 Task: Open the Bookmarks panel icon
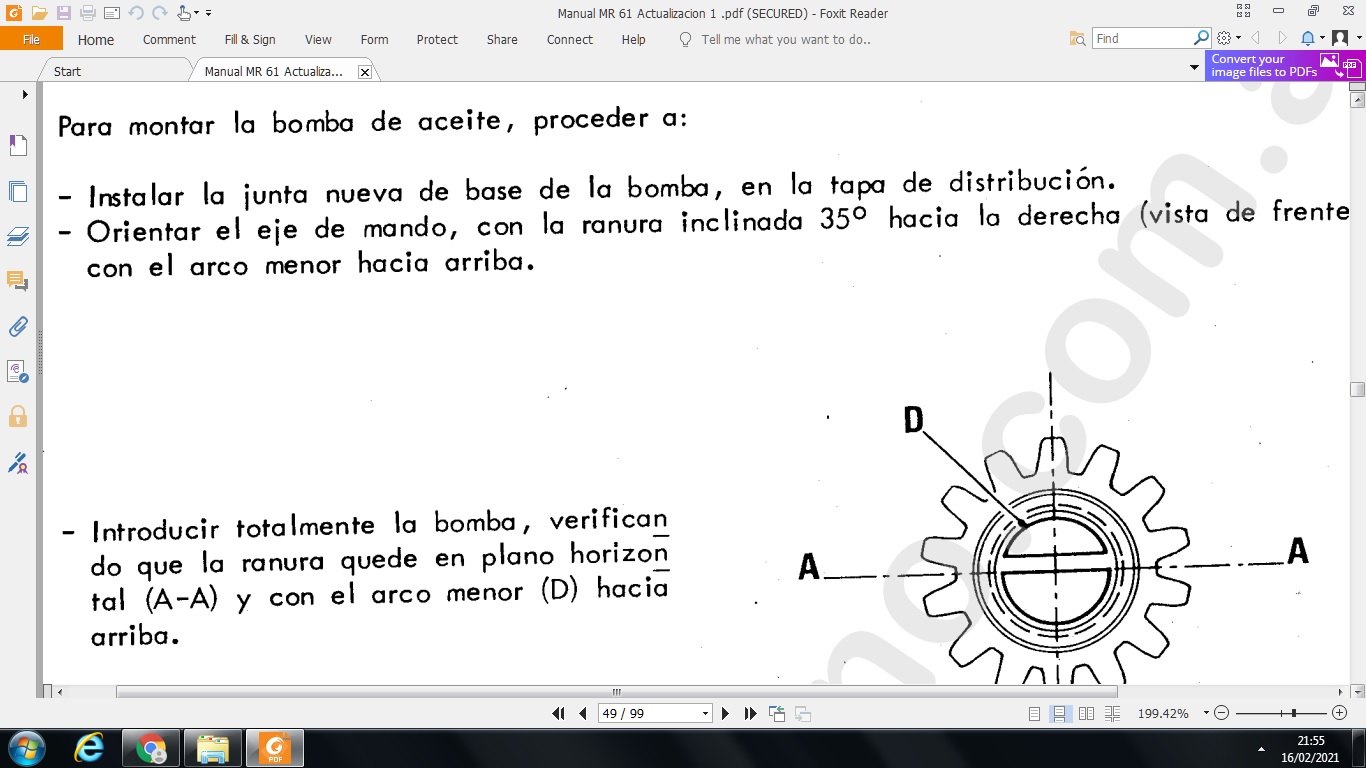[x=18, y=146]
